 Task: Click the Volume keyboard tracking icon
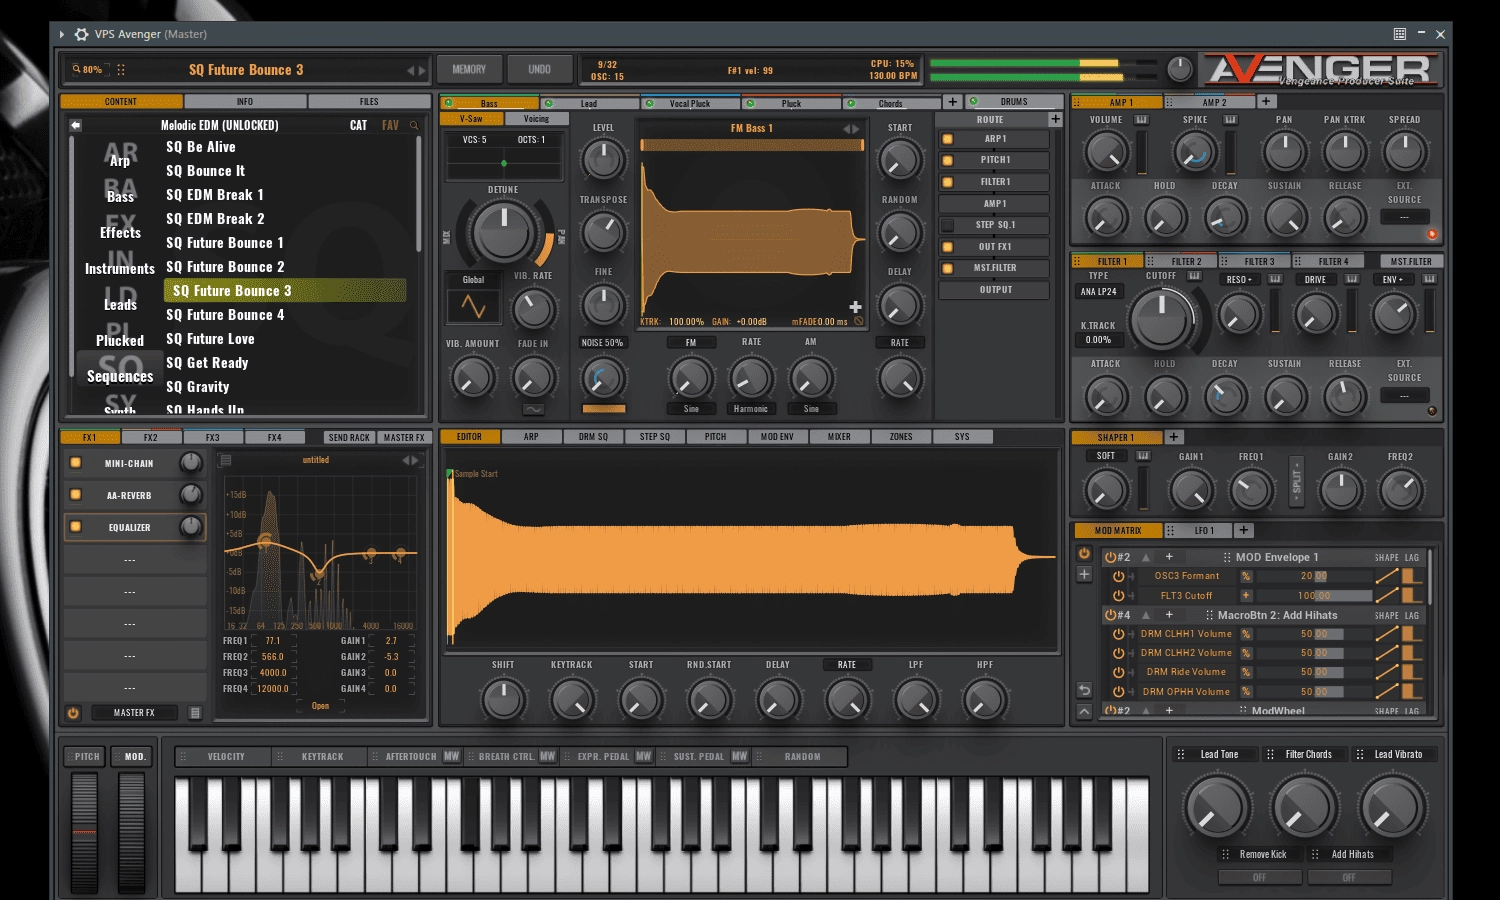click(x=1141, y=120)
